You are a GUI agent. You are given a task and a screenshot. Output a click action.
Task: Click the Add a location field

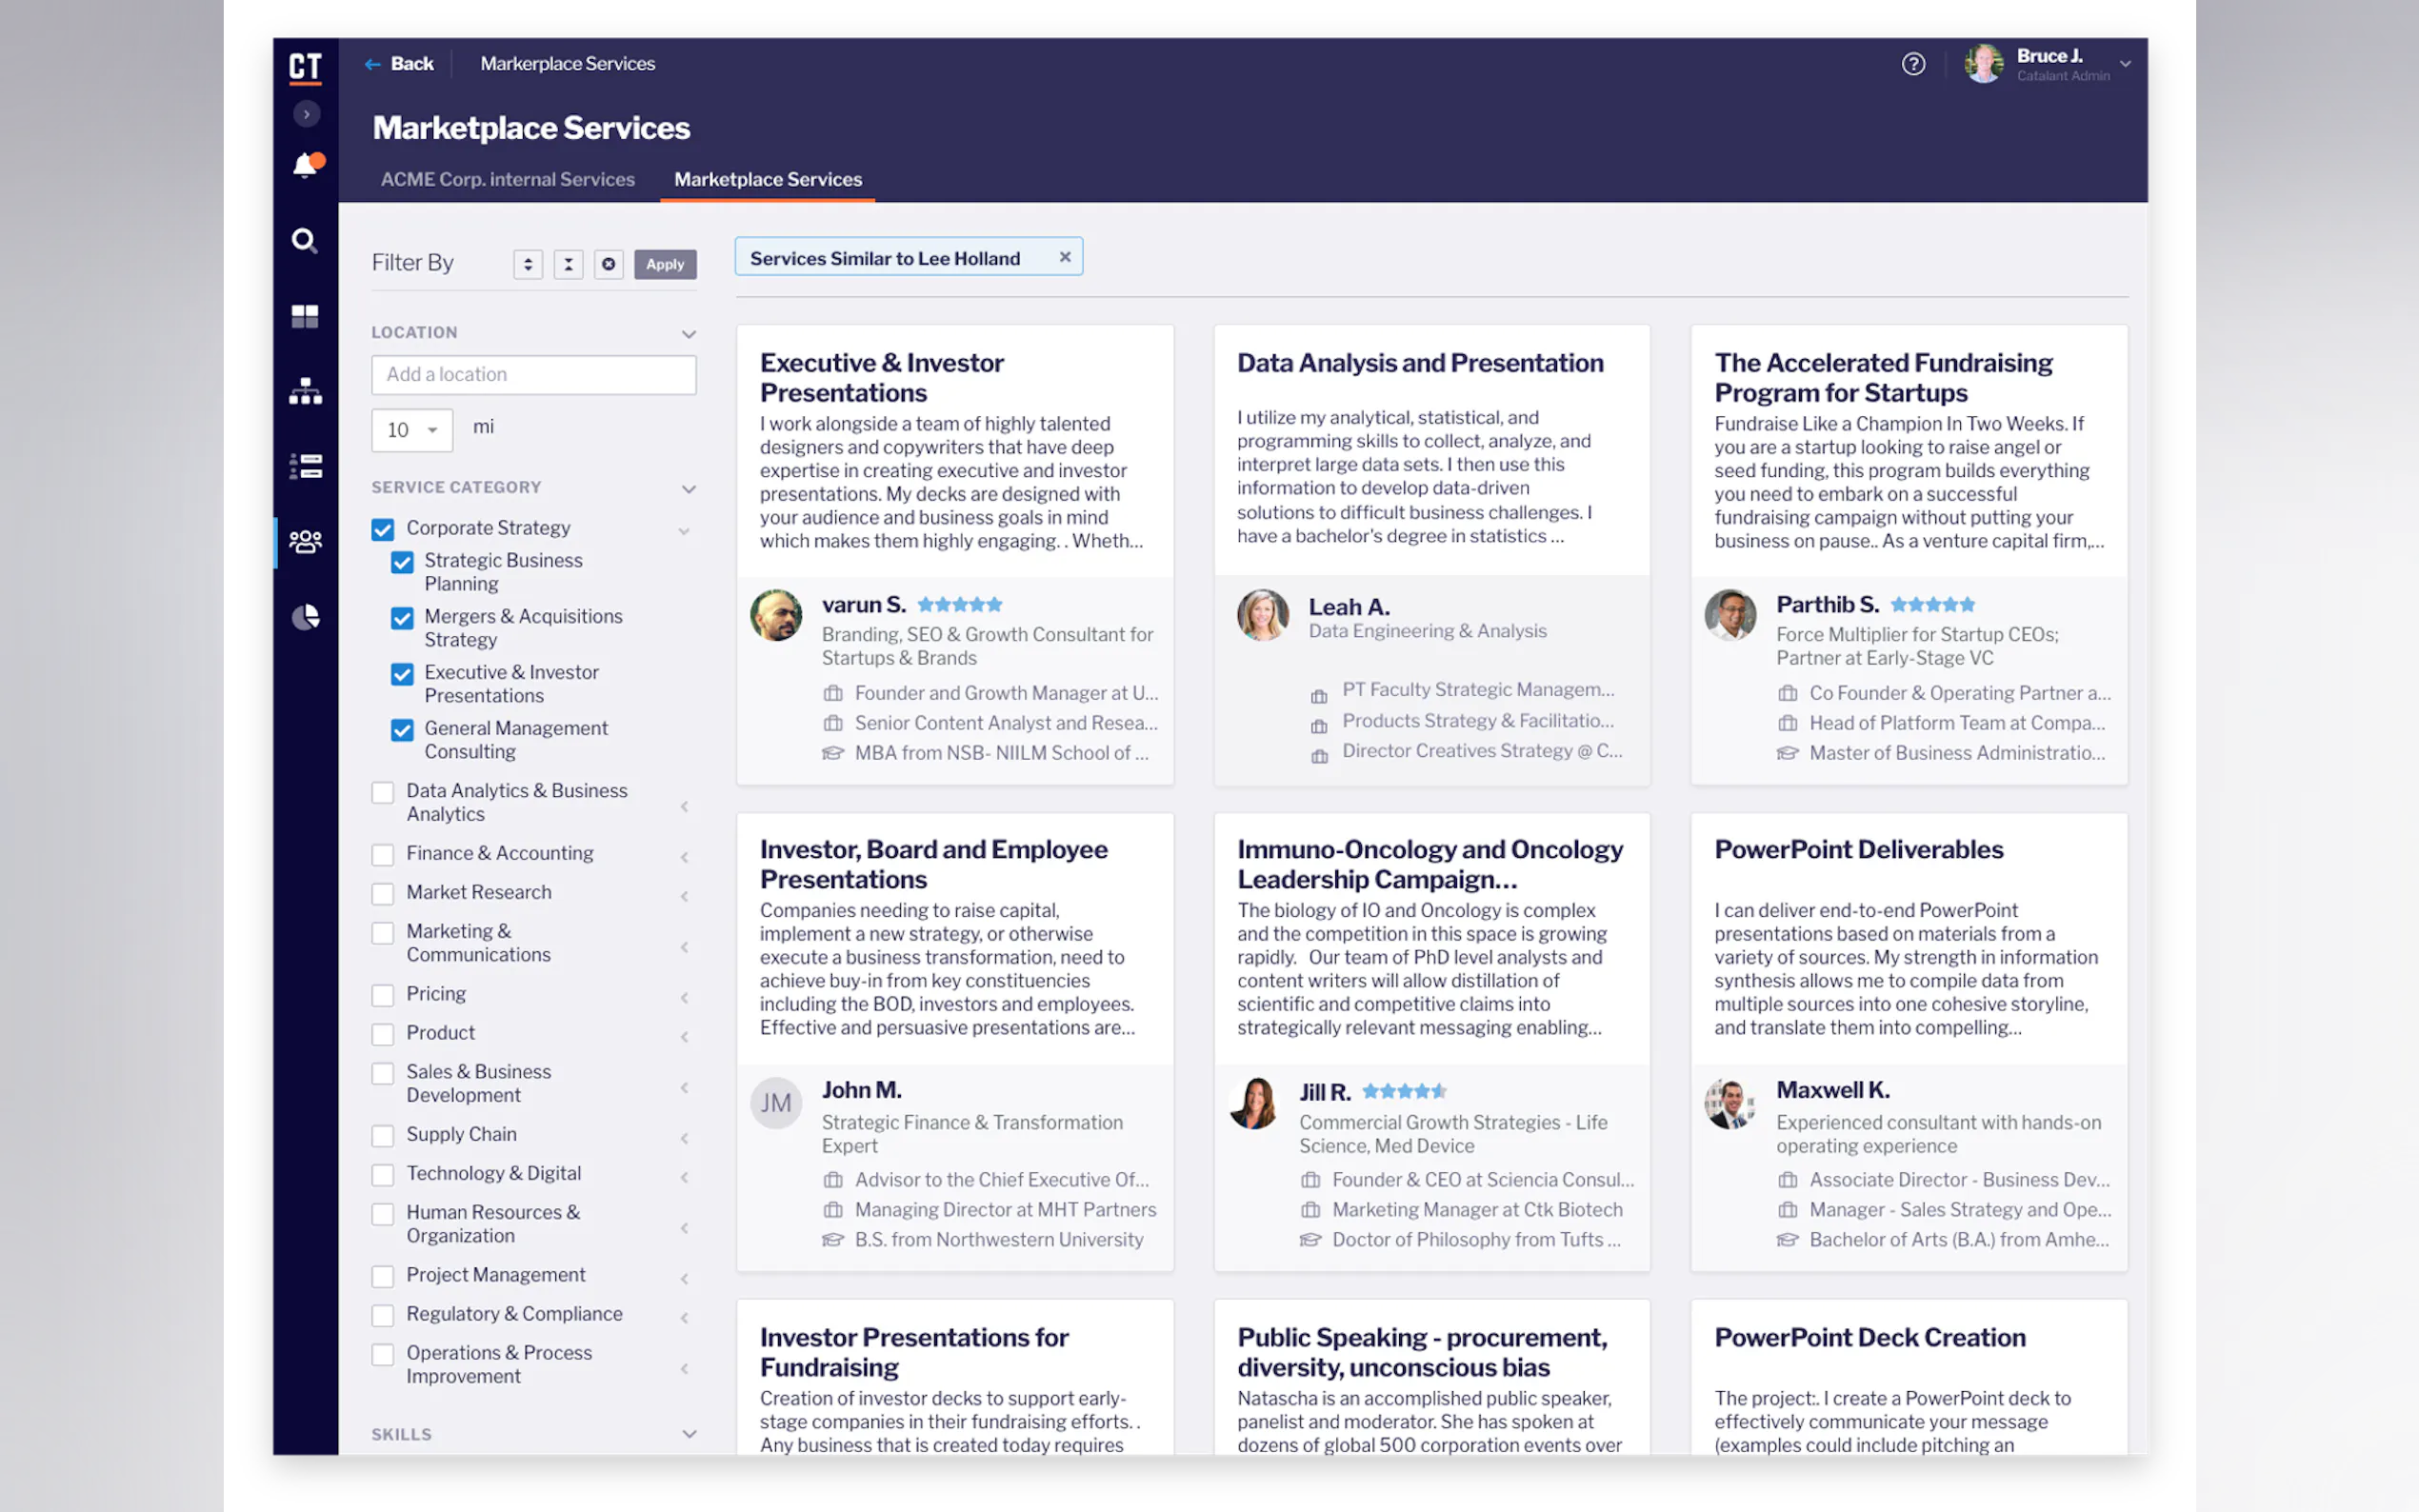click(533, 374)
